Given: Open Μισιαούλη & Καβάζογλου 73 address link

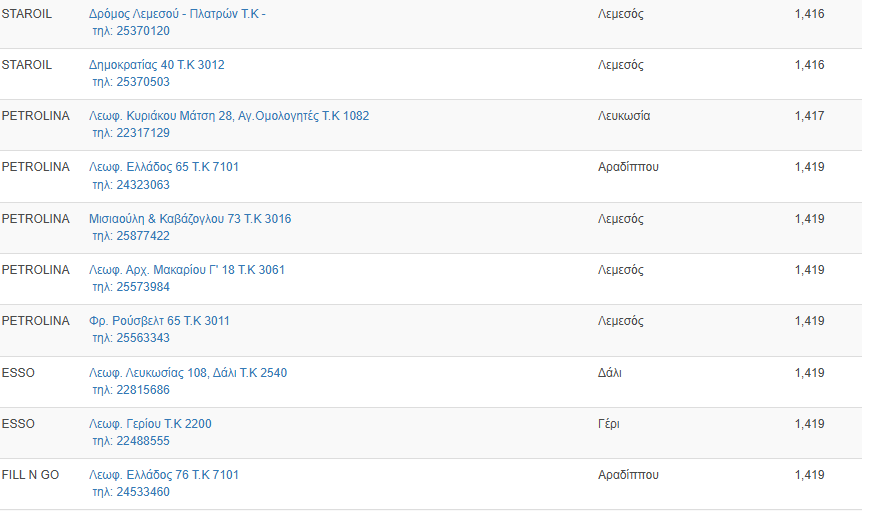Looking at the screenshot, I should pyautogui.click(x=190, y=219).
